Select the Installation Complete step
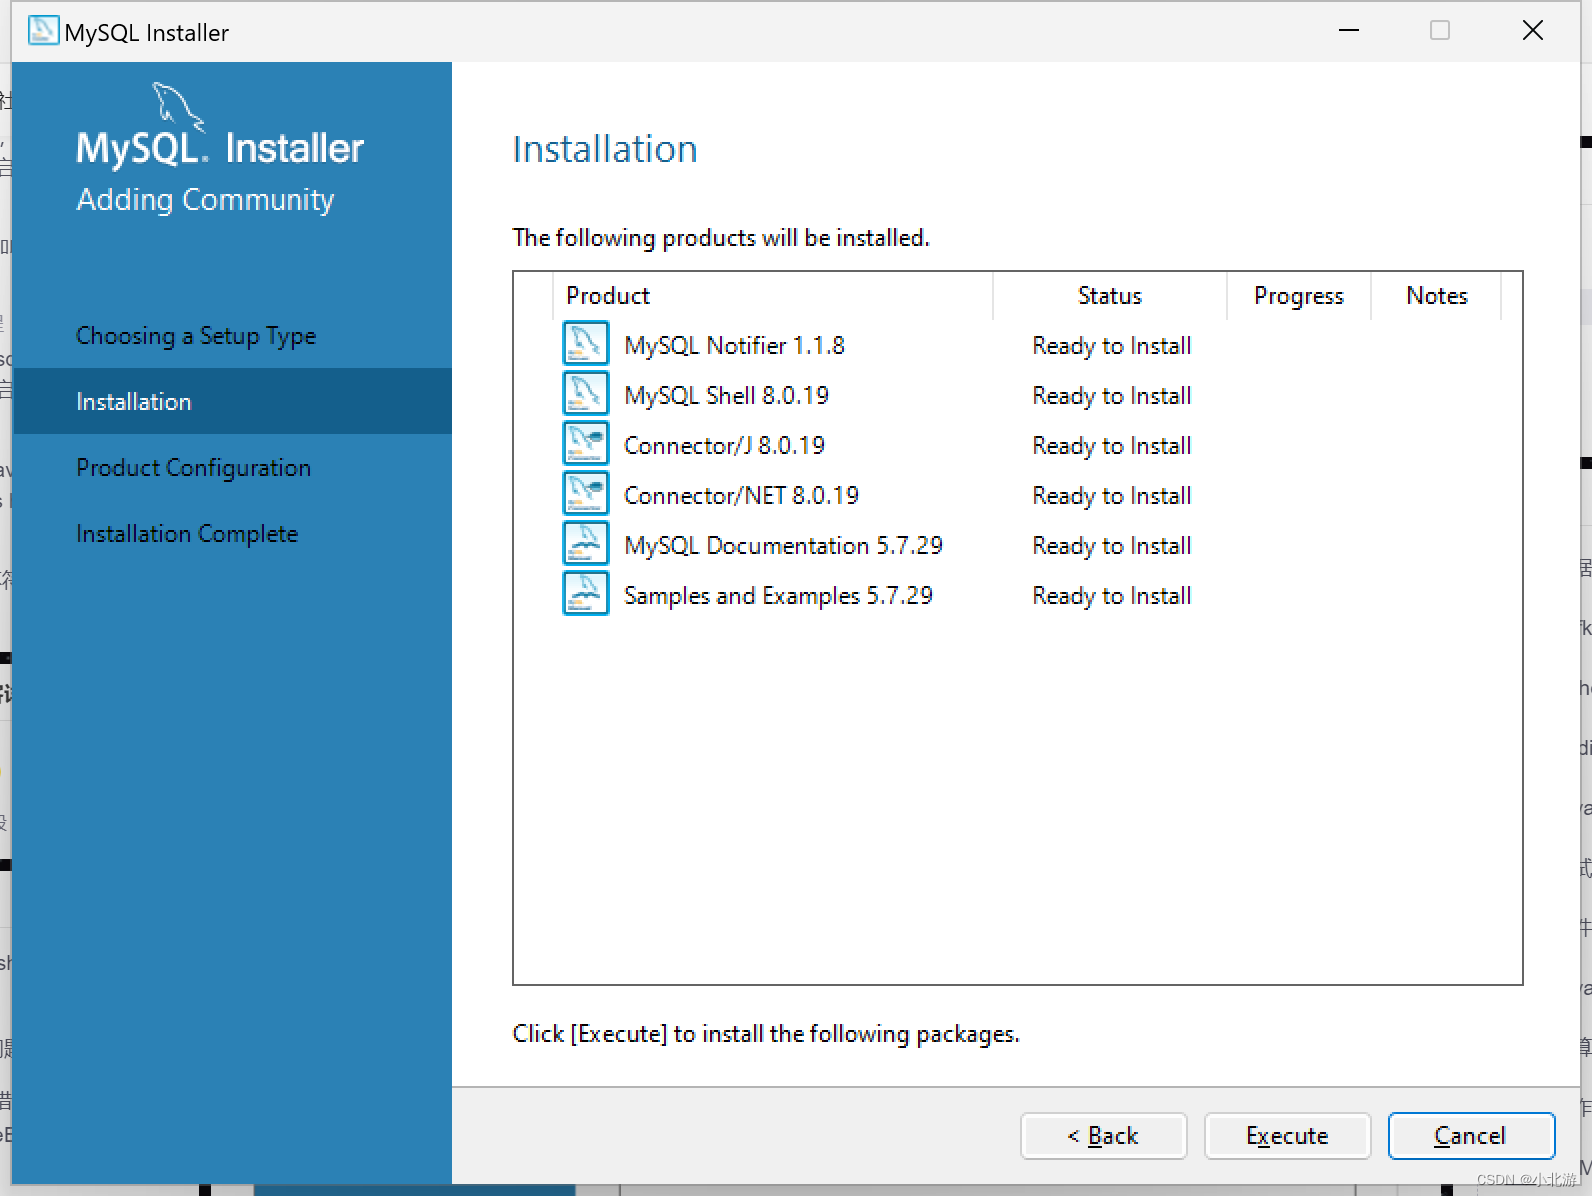The image size is (1592, 1196). coord(187,534)
